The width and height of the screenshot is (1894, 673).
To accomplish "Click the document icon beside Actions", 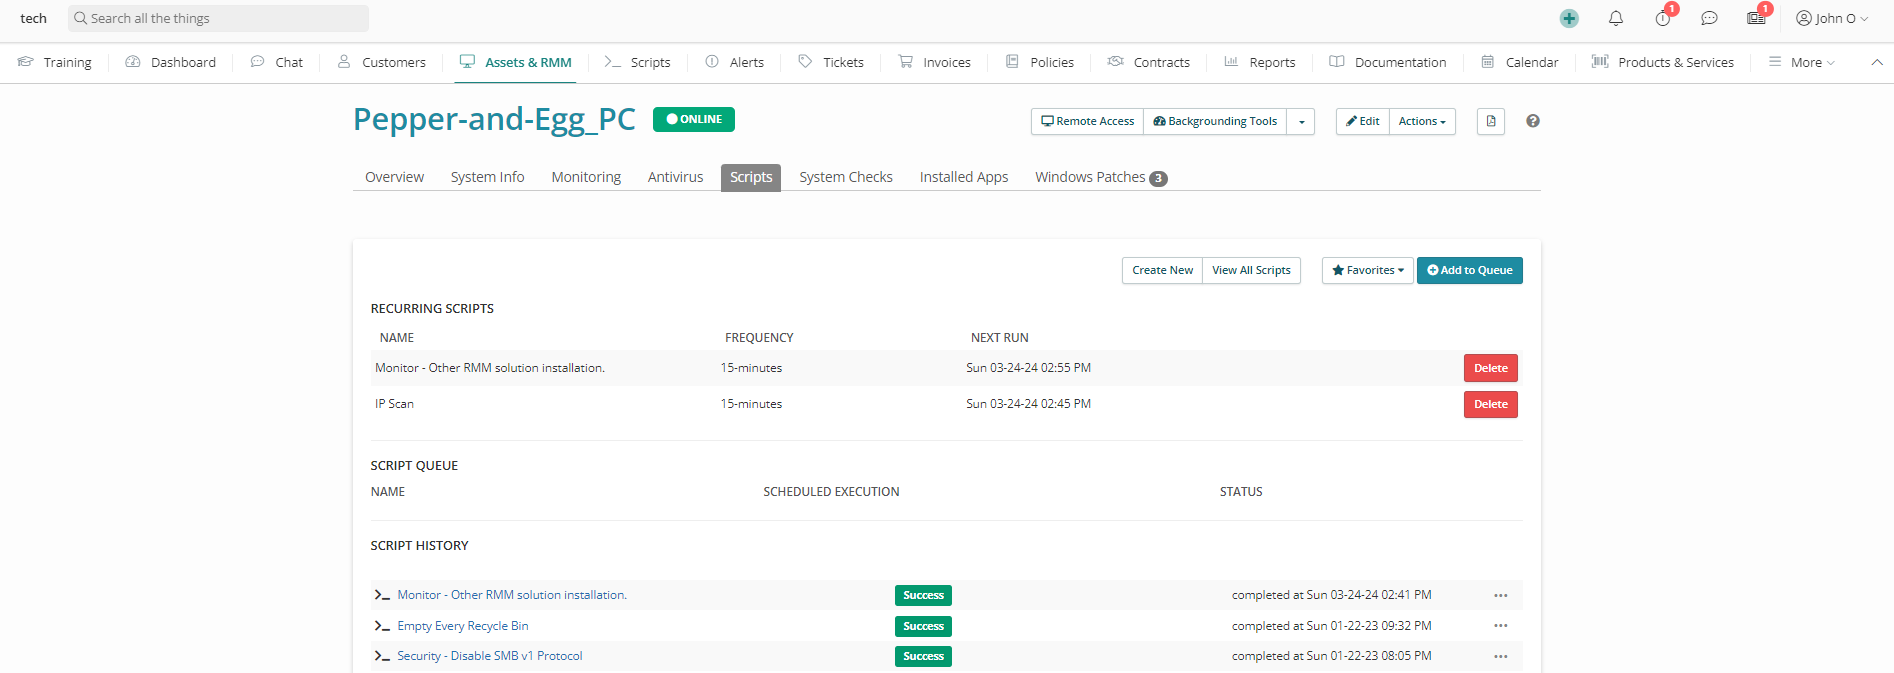I will tap(1490, 121).
